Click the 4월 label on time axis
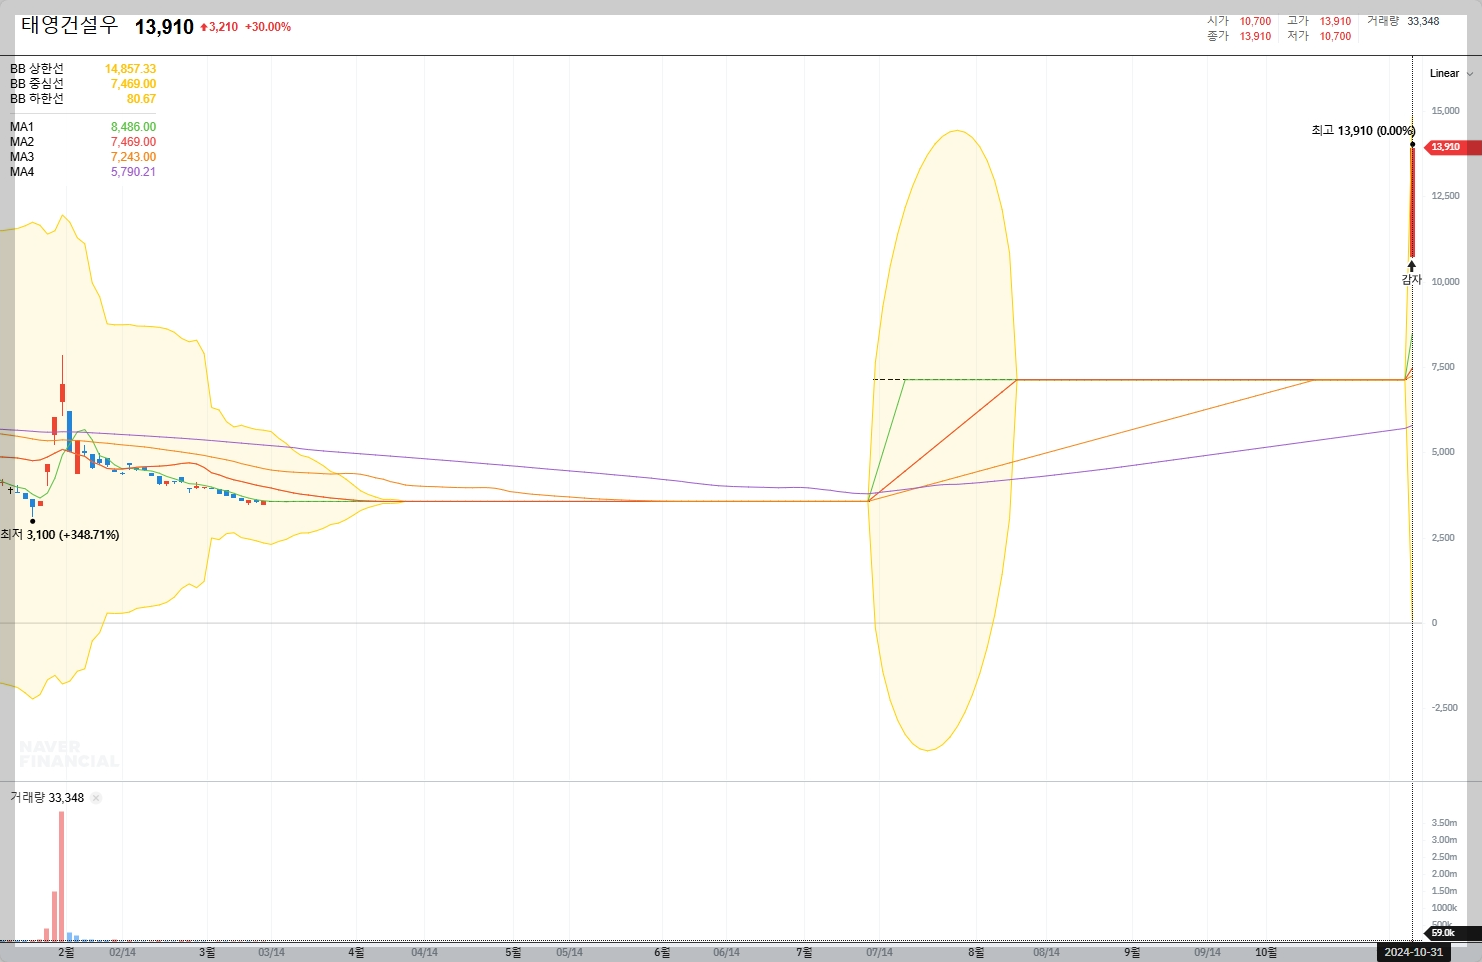The image size is (1482, 962). click(x=357, y=952)
